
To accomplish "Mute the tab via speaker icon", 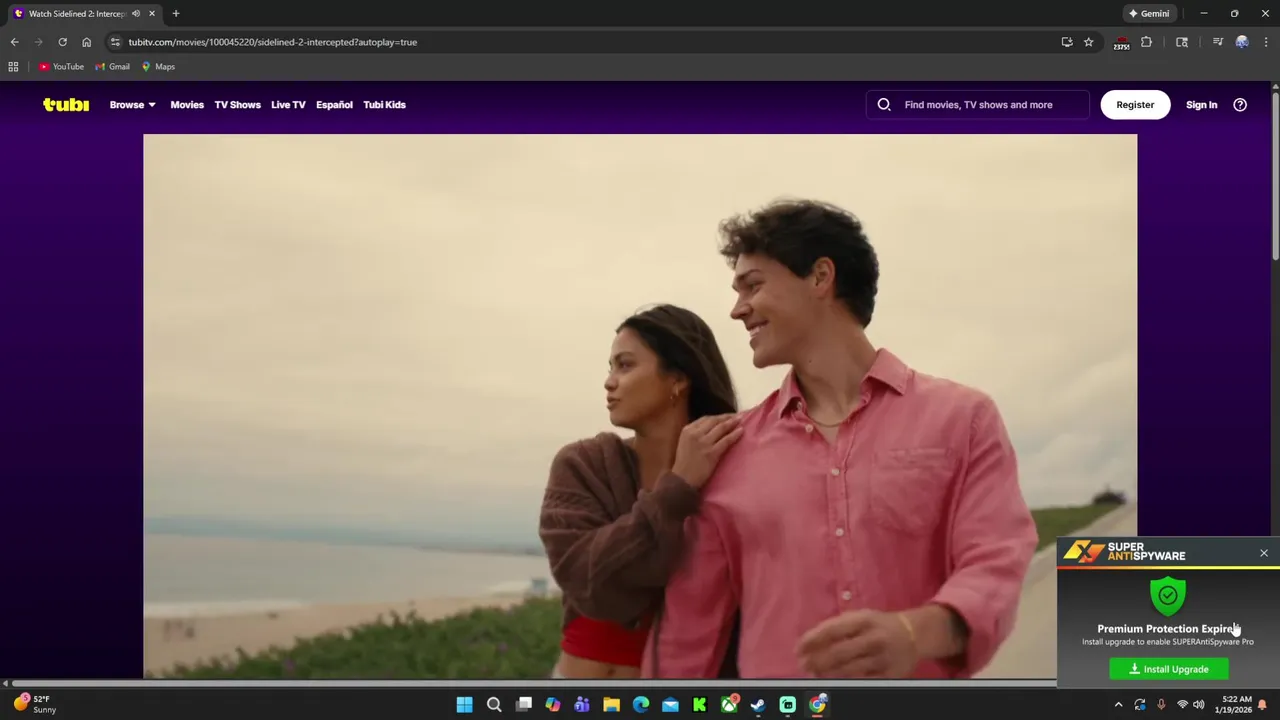I will coord(136,14).
